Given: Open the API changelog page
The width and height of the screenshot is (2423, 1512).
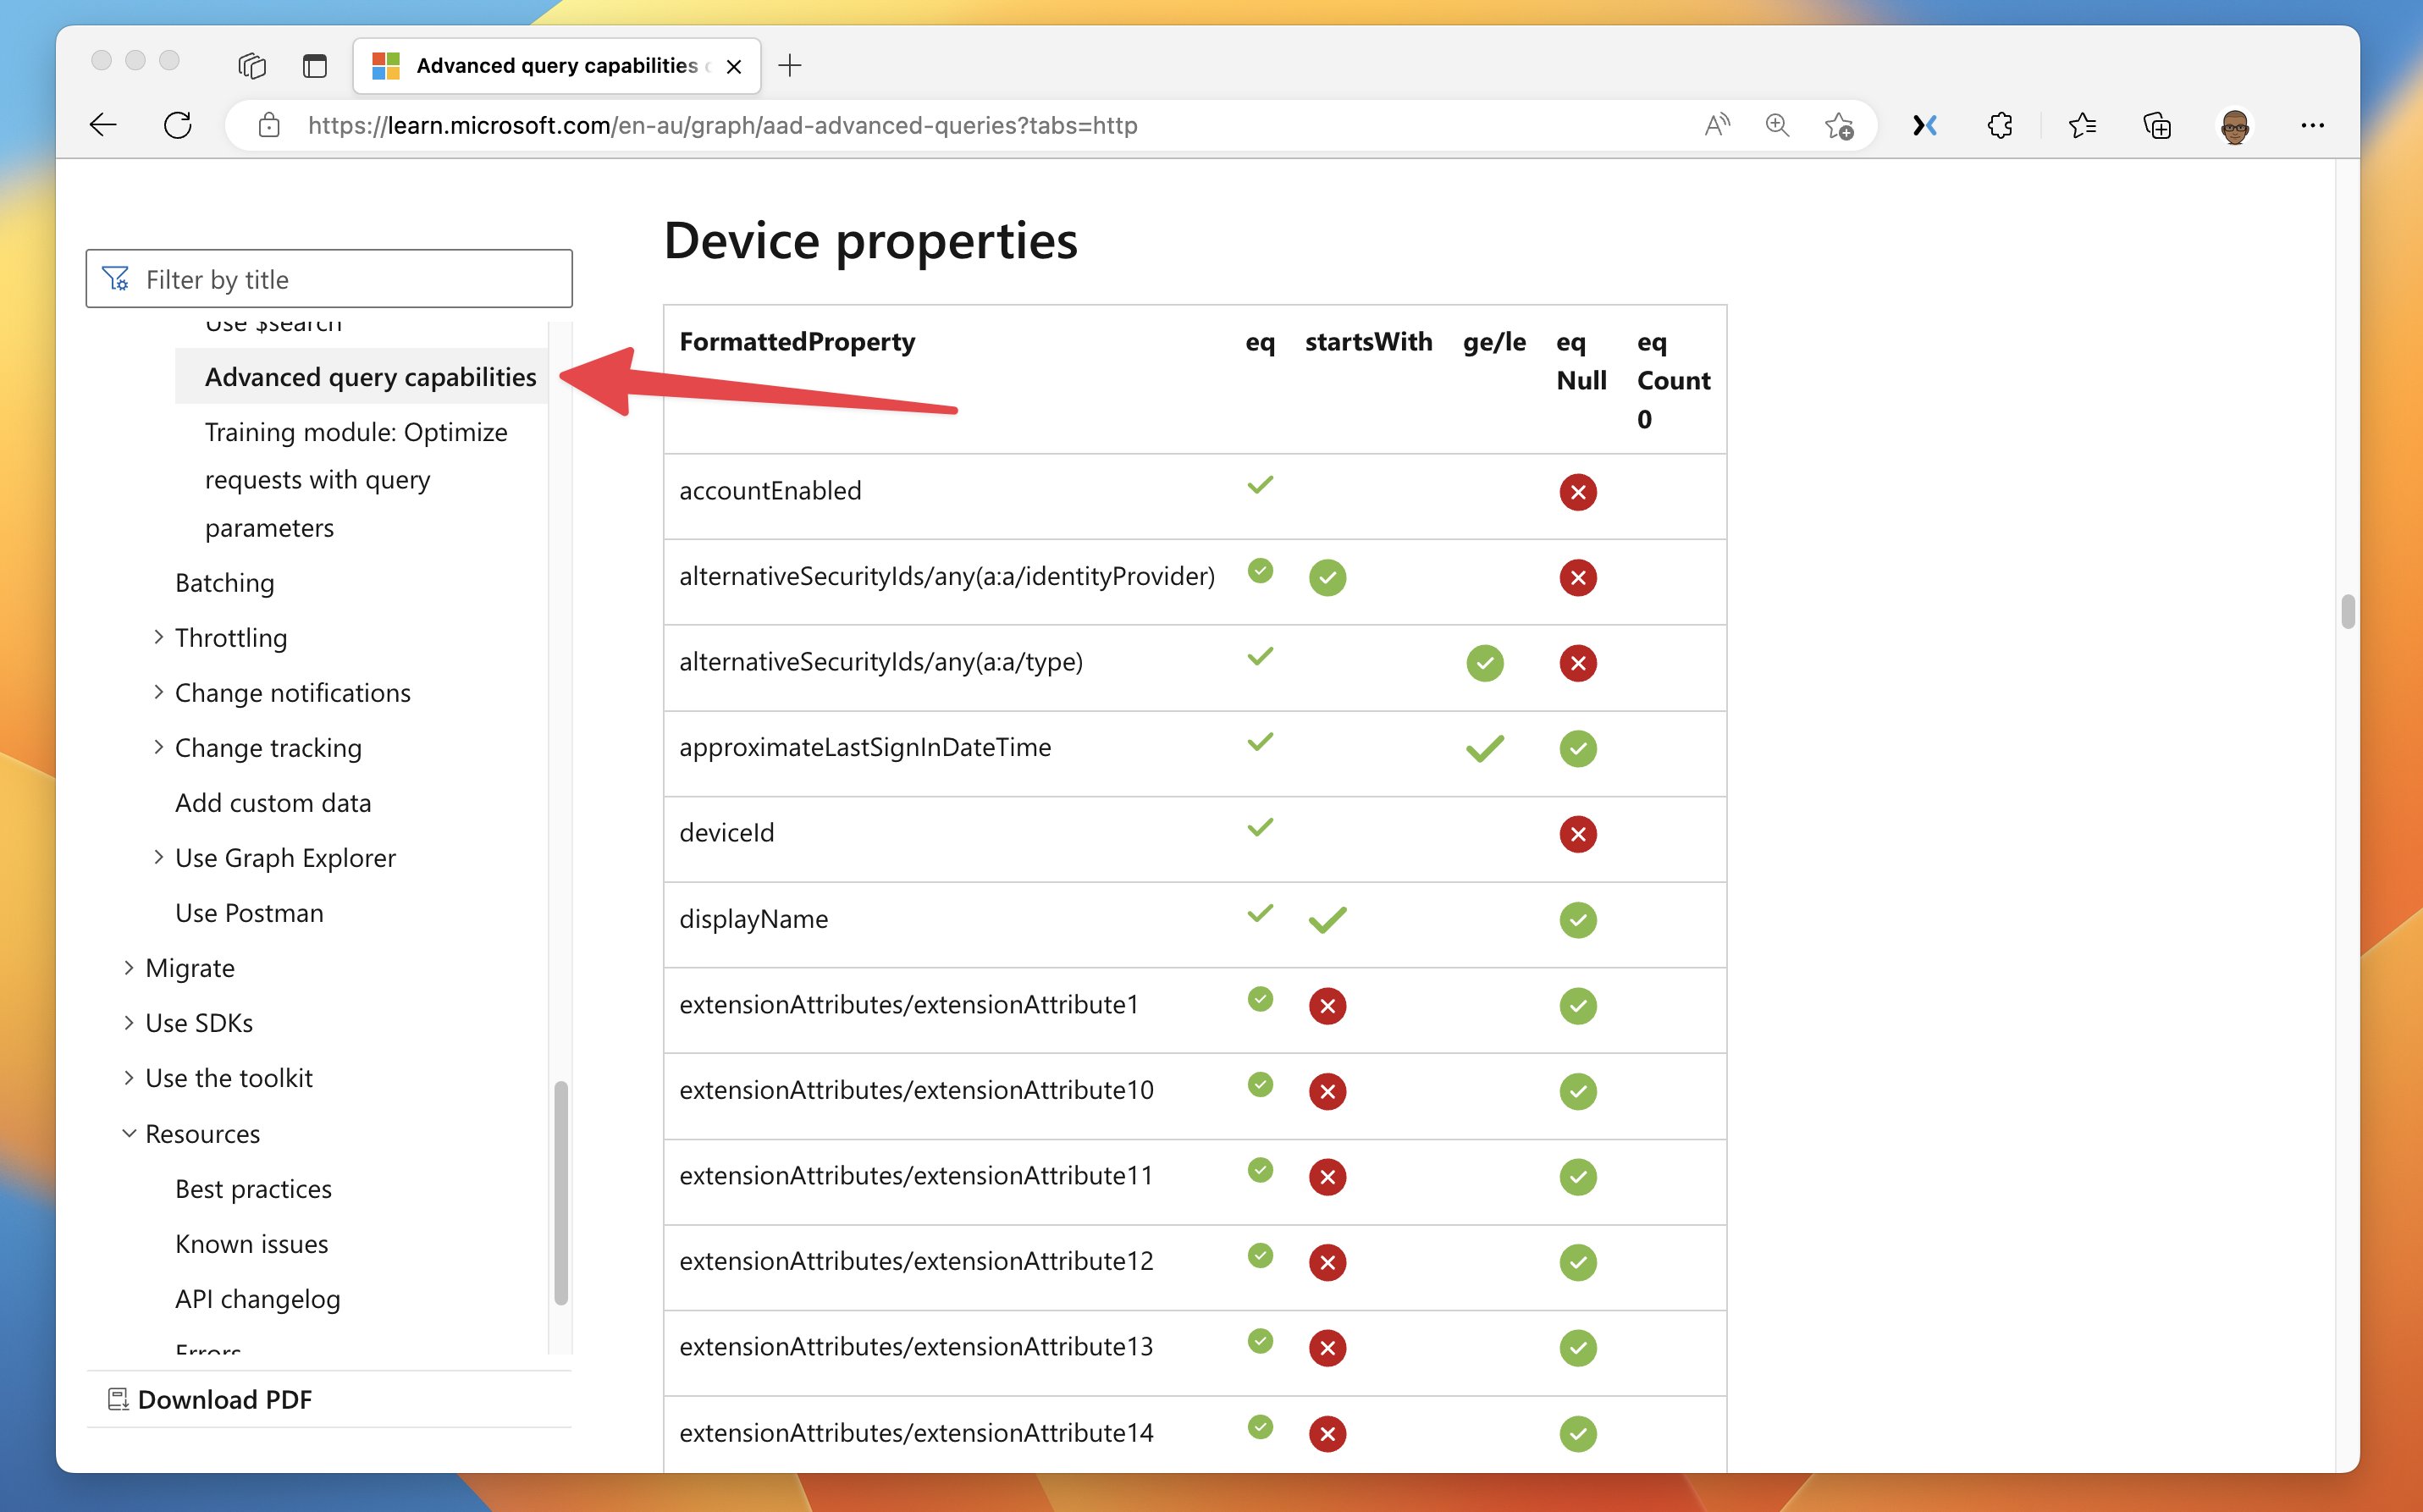Looking at the screenshot, I should [257, 1298].
